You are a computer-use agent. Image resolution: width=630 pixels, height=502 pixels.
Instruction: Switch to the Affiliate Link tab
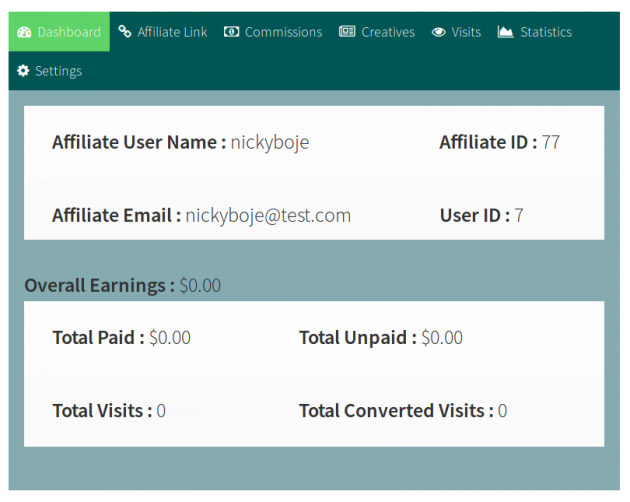click(163, 32)
